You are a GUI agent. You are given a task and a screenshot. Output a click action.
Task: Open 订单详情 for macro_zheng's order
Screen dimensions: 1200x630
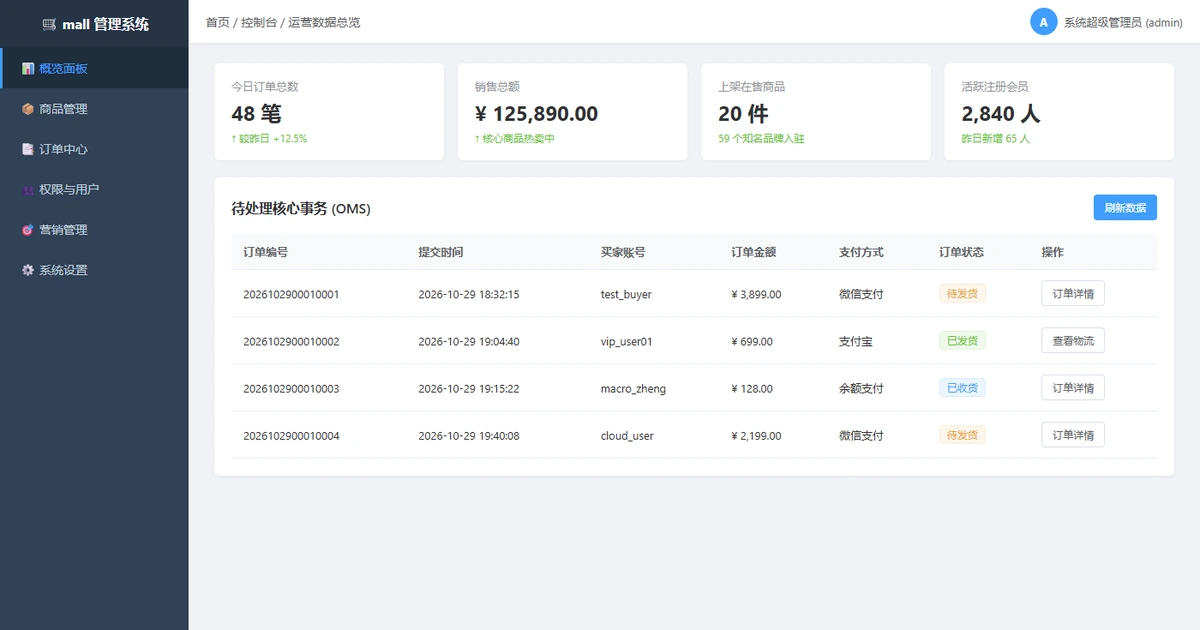1073,388
